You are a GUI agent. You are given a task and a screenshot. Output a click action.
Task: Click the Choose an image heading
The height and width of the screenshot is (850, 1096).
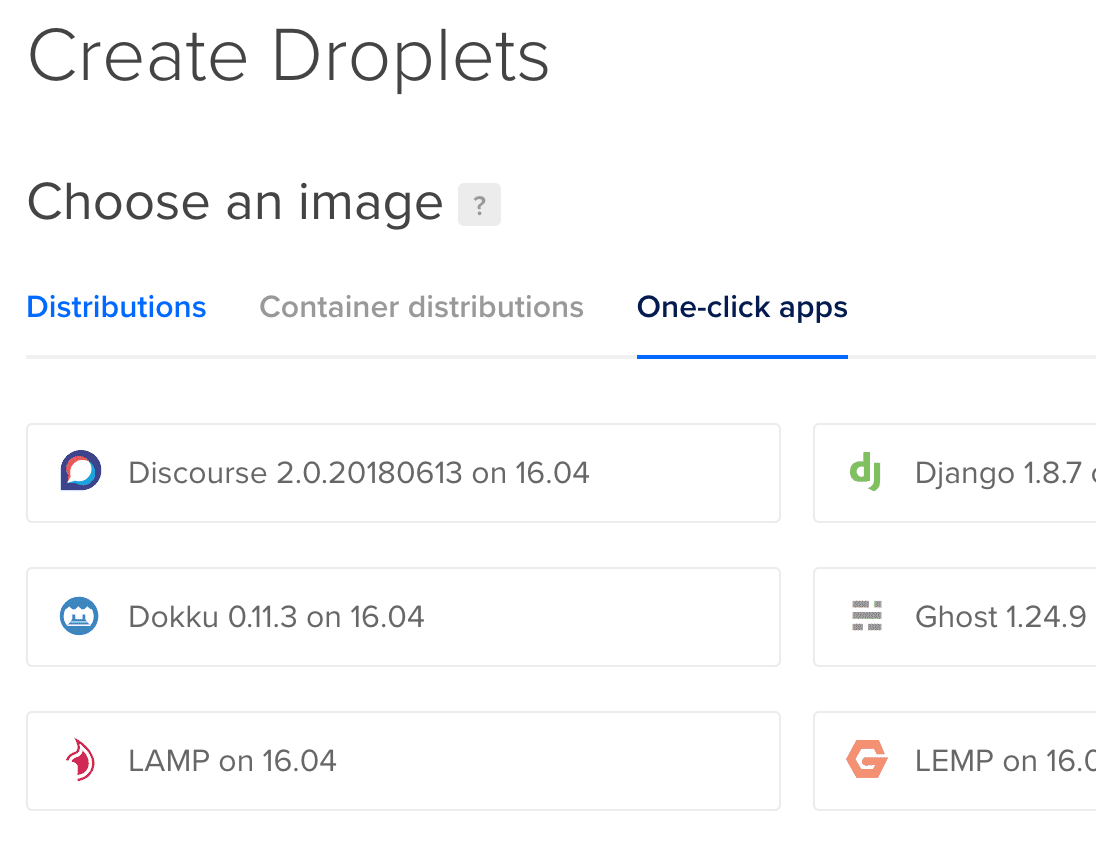[236, 203]
